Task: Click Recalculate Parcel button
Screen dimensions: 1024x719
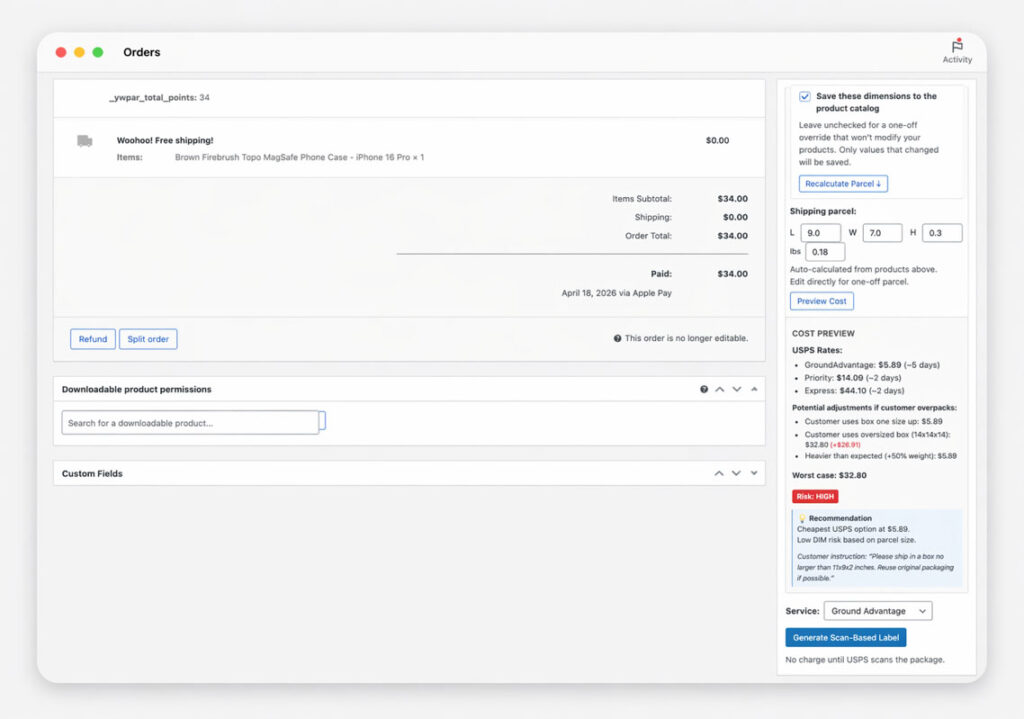Action: [x=843, y=184]
